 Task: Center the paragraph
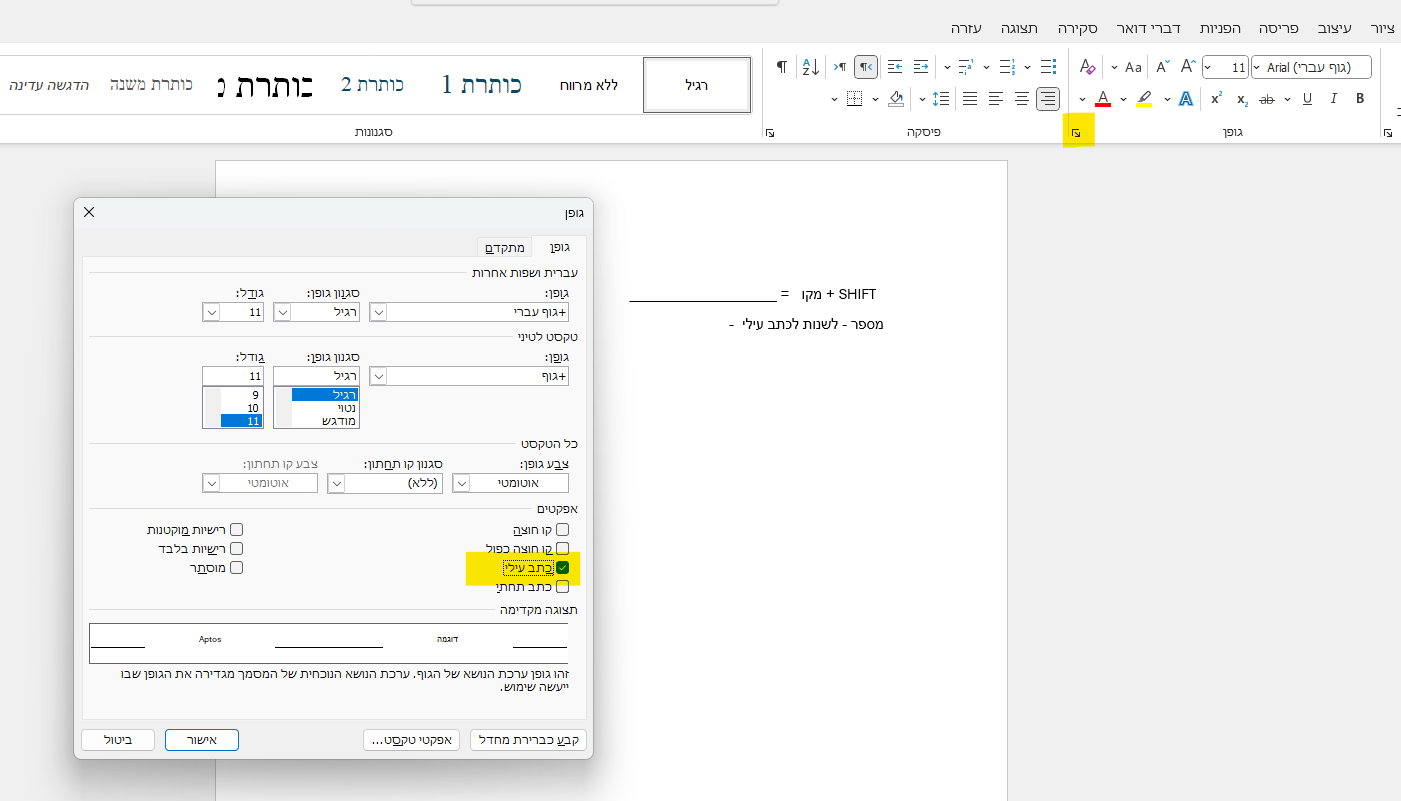pos(1021,98)
